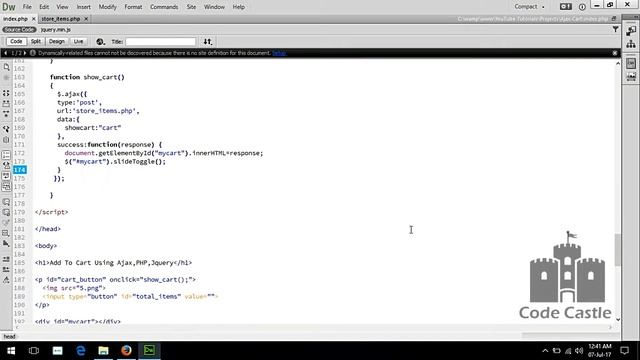Screen dimensions: 640x360
Task: Click highlighted line number 174
Action: (x=20, y=170)
